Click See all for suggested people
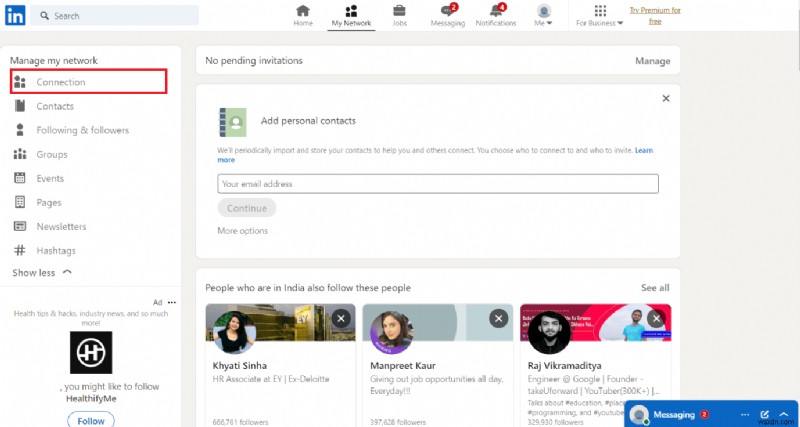 pyautogui.click(x=655, y=288)
